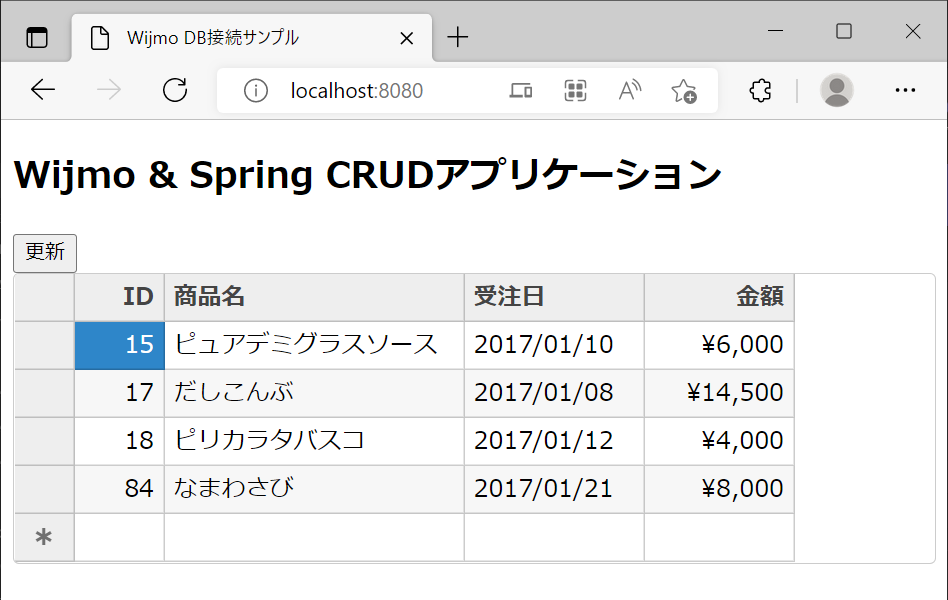Select the amount cell ¥6,000

(x=719, y=345)
